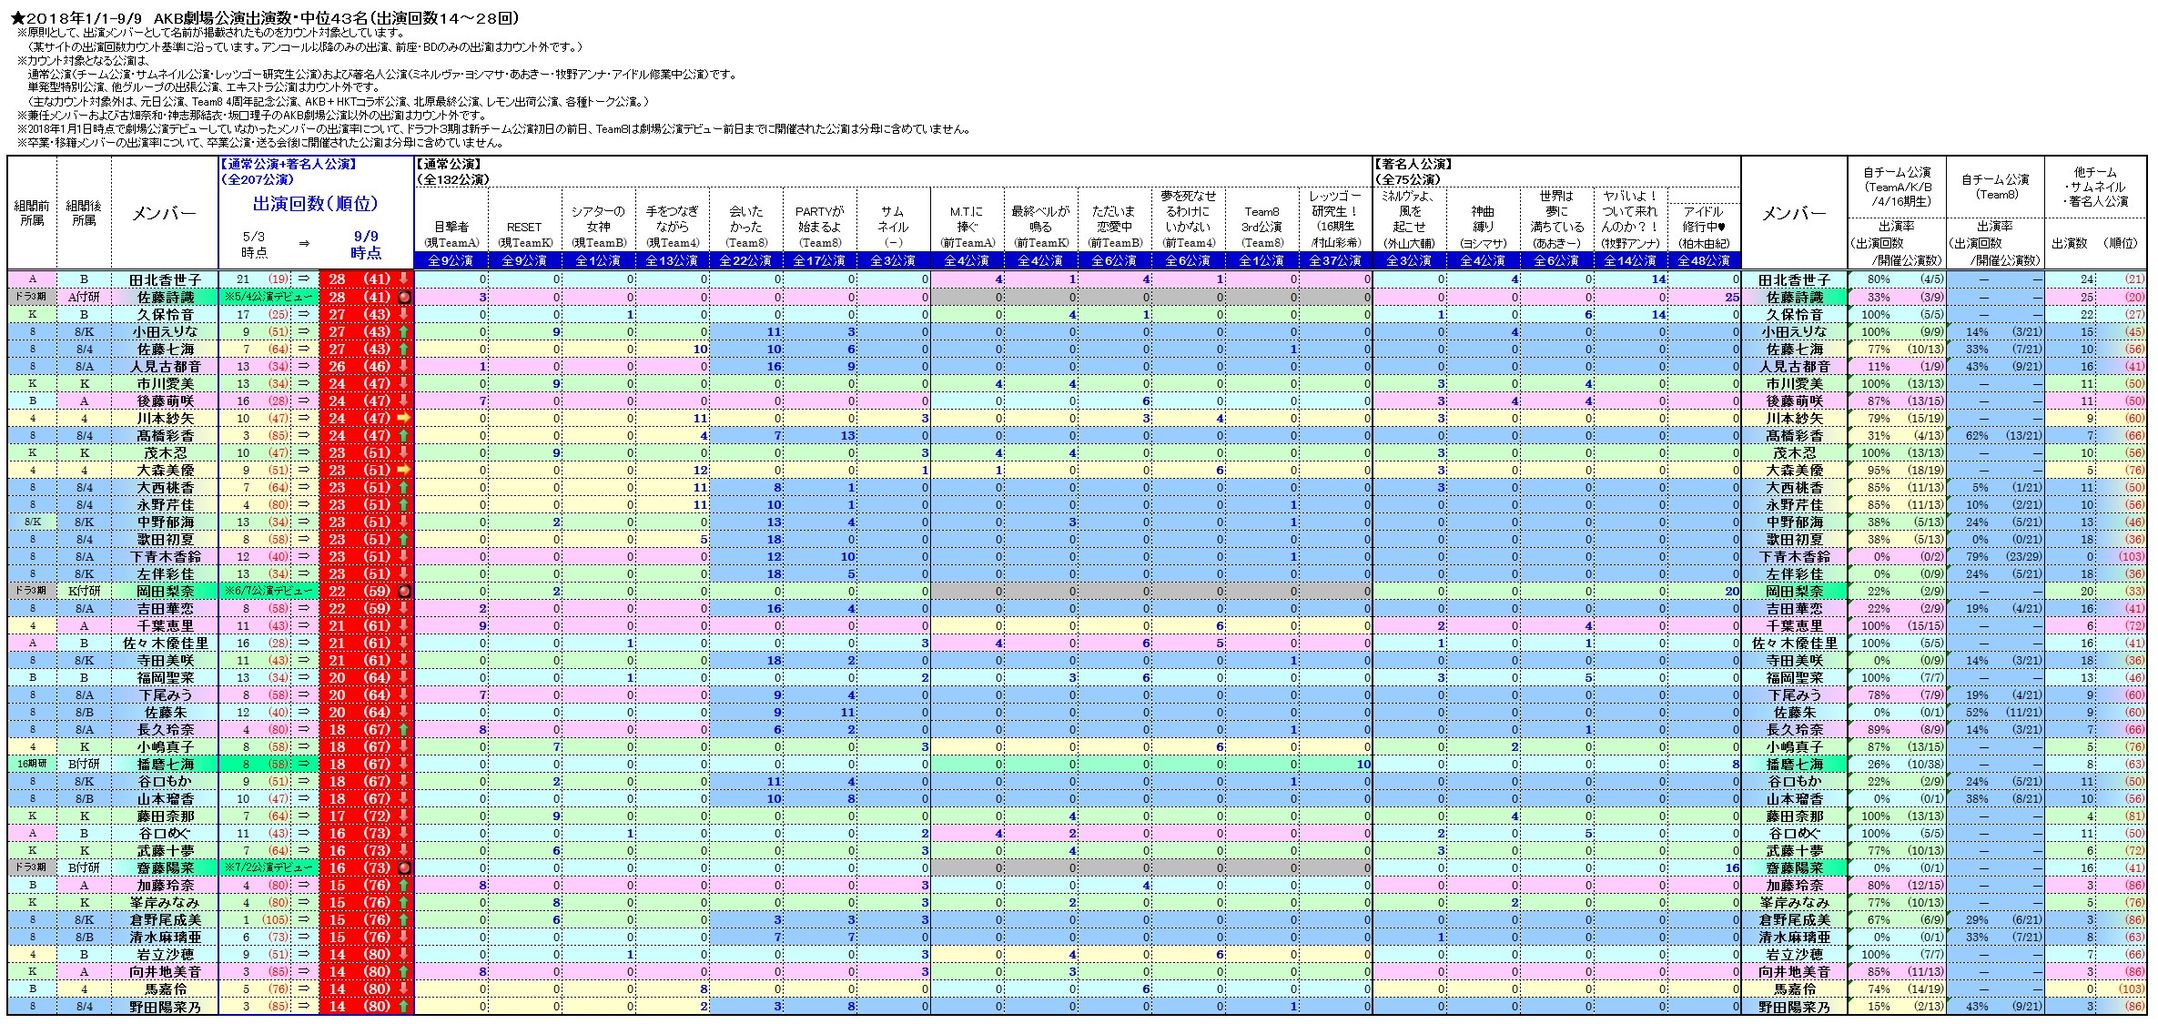The image size is (2158, 1024).
Task: Click the red down arrow in 千葉恵里's row
Action: tap(404, 626)
